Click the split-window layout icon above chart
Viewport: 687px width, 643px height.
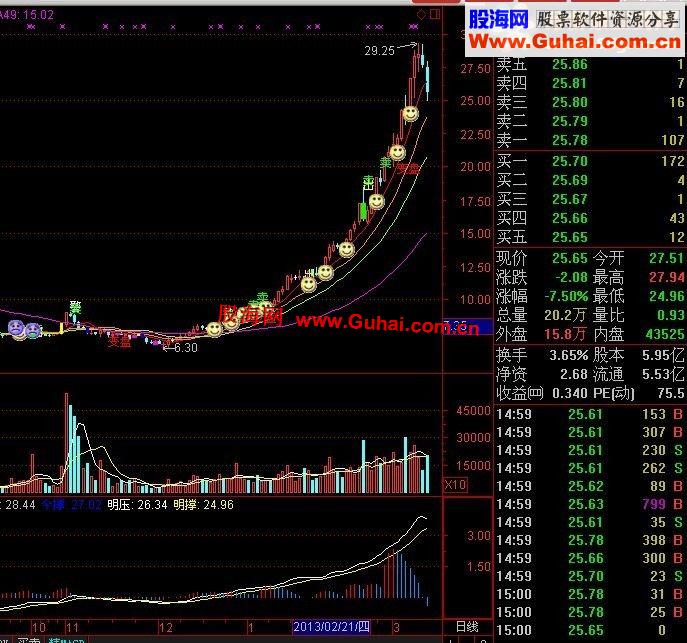pyautogui.click(x=435, y=14)
